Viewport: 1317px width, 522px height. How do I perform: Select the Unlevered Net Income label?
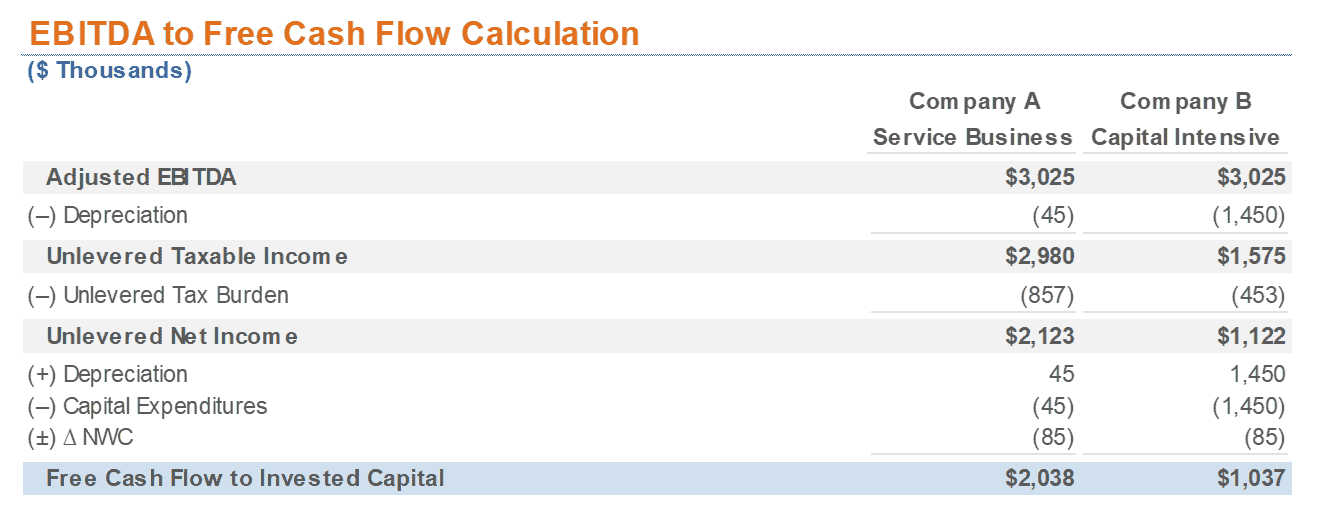[172, 336]
